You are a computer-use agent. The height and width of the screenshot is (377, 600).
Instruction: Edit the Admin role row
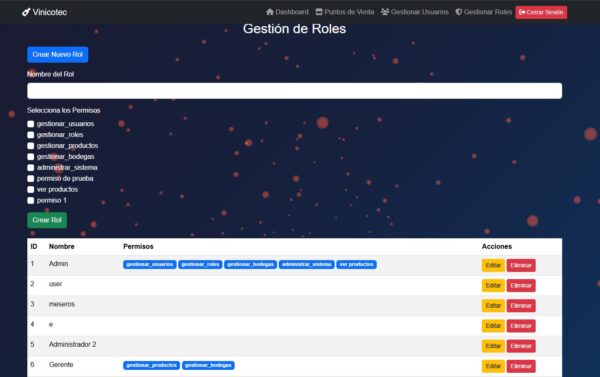pyautogui.click(x=493, y=265)
